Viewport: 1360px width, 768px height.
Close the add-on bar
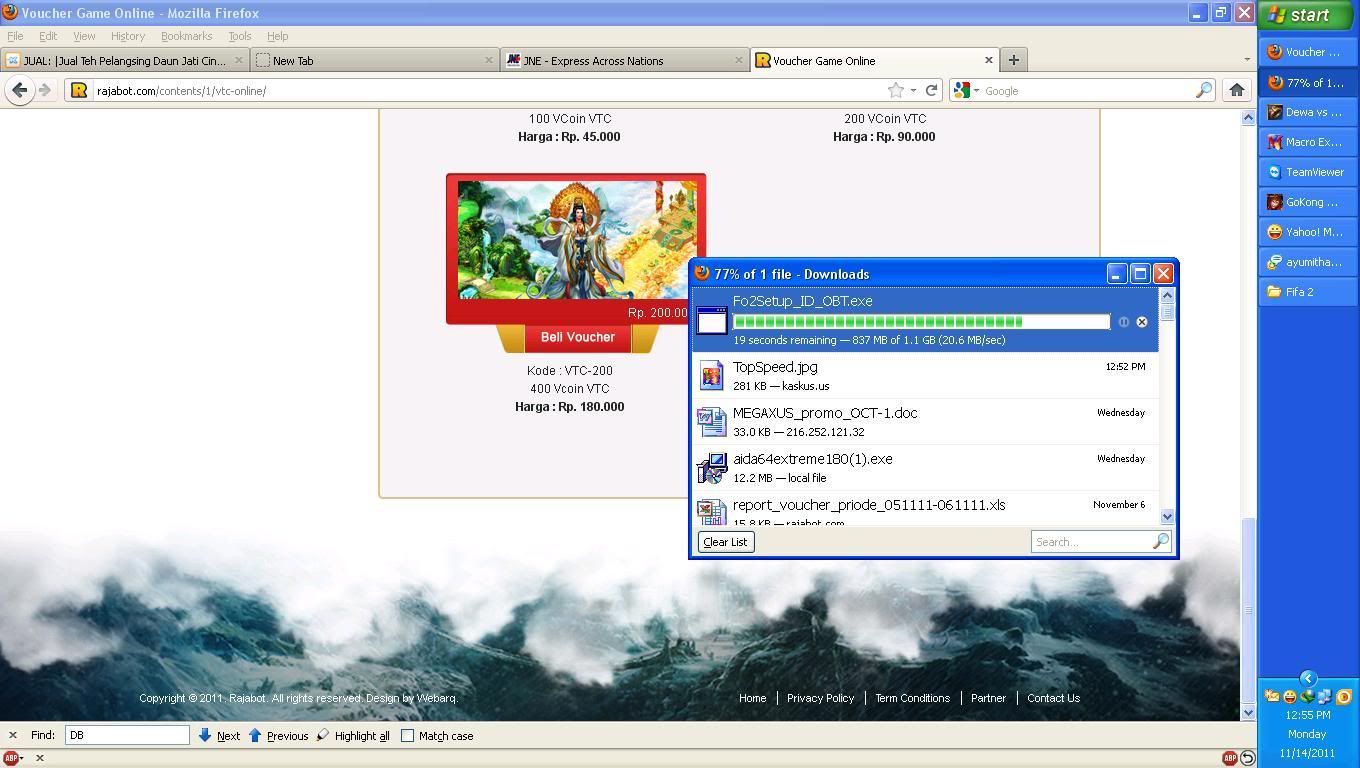(x=40, y=758)
